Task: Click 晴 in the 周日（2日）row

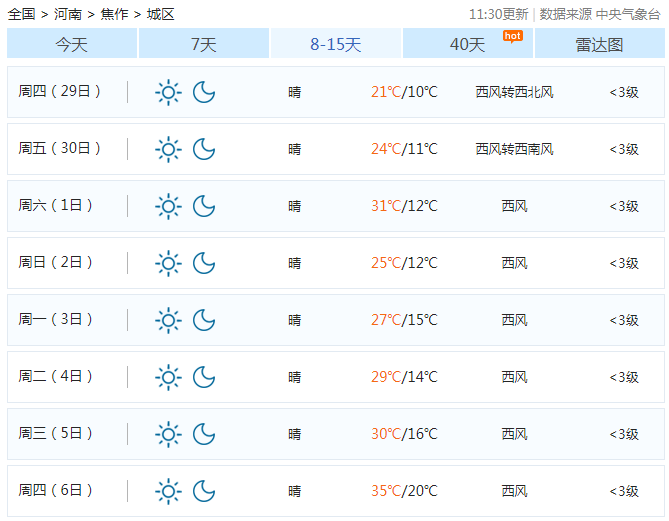Action: (x=294, y=263)
